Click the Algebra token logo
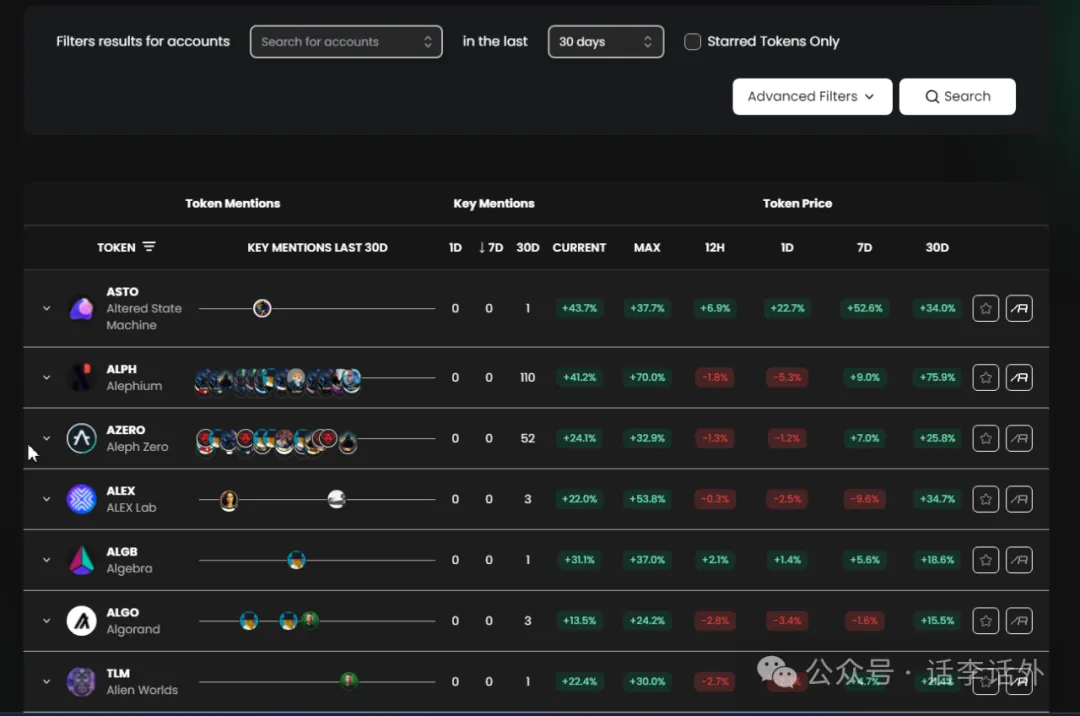 click(81, 560)
